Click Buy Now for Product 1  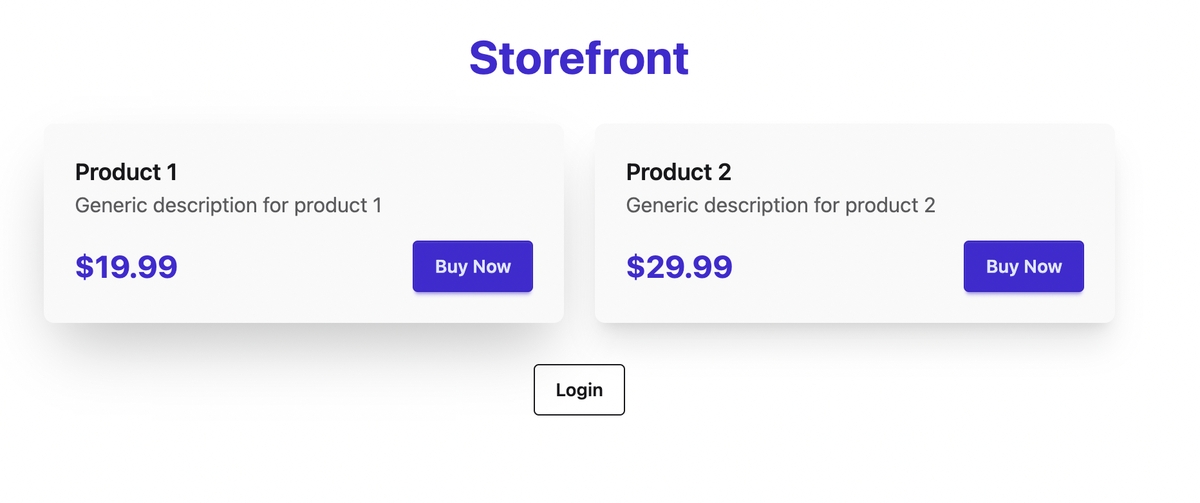tap(472, 267)
